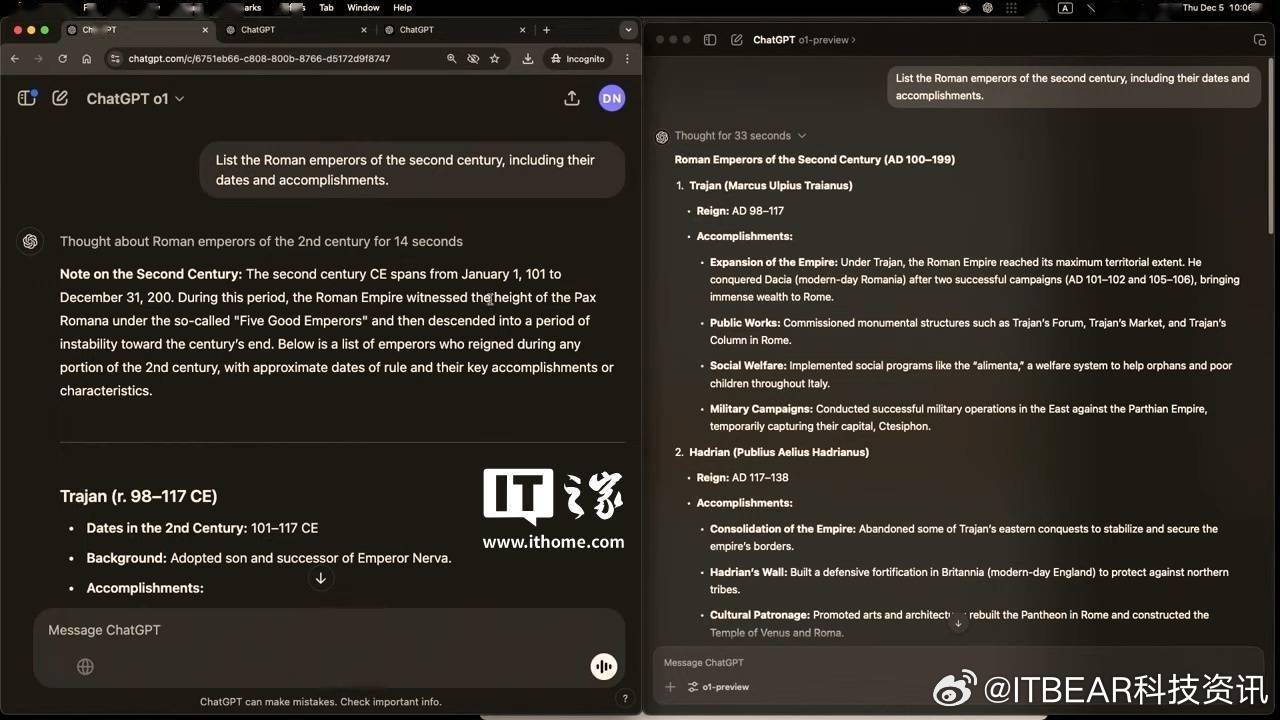Click the share conversation icon
Image resolution: width=1280 pixels, height=720 pixels.
point(572,98)
